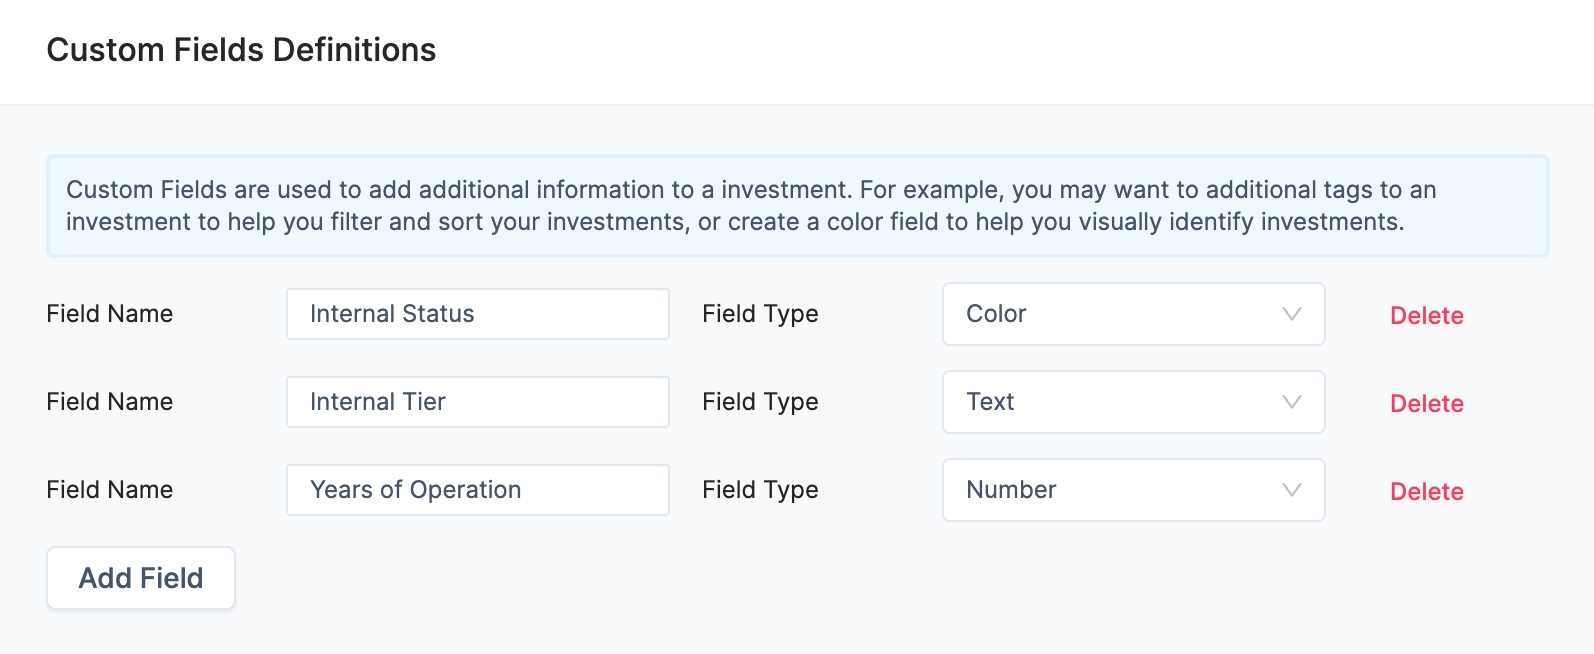Click the Custom Fields Definitions heading
1594x654 pixels.
coord(241,50)
